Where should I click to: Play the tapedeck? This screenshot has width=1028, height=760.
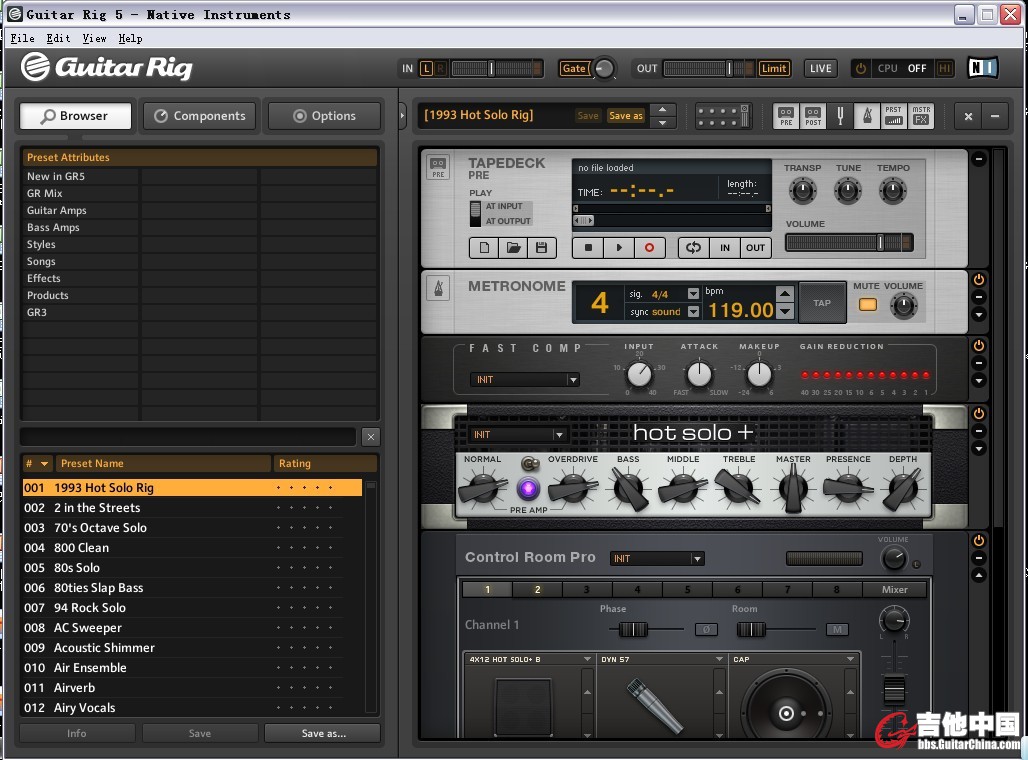pos(619,248)
